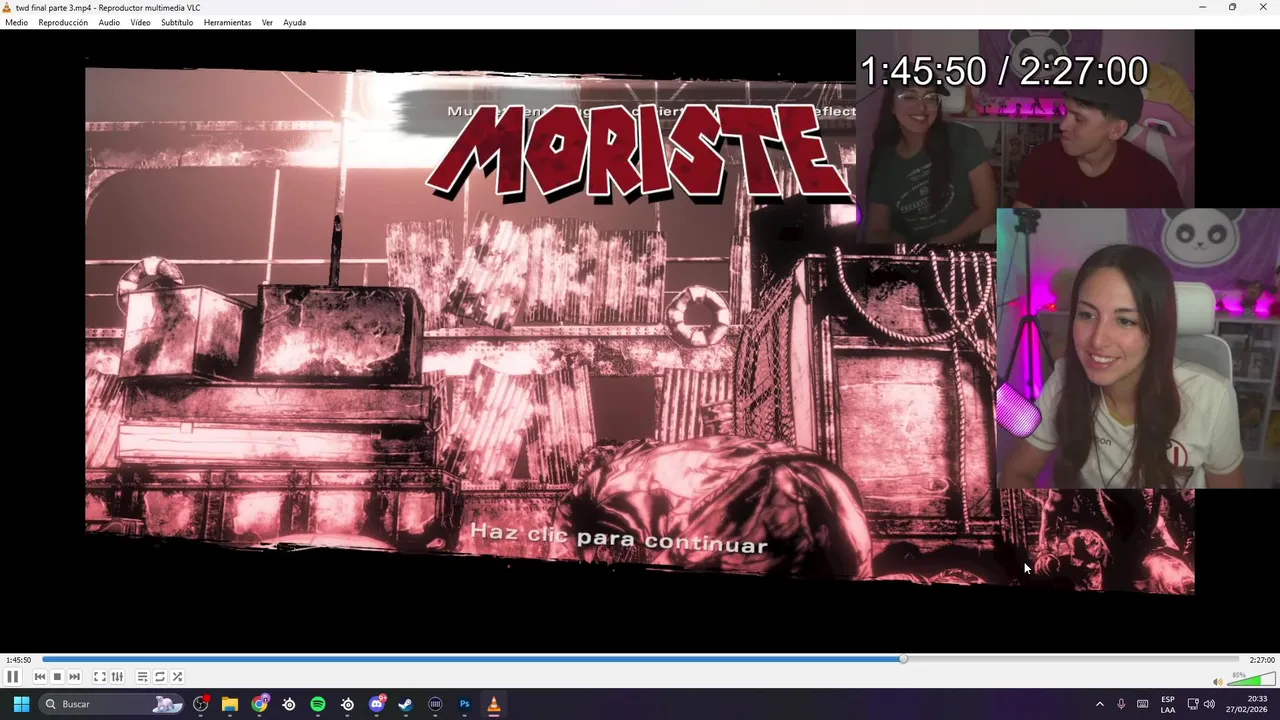Toggle random shuffle playback

click(x=177, y=677)
